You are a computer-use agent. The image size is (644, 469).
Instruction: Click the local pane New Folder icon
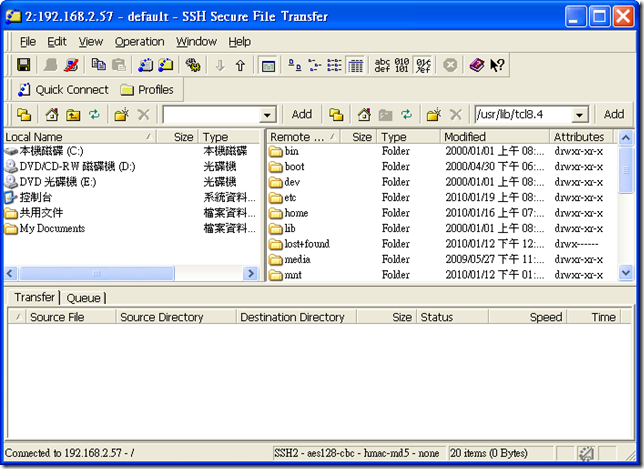(121, 115)
